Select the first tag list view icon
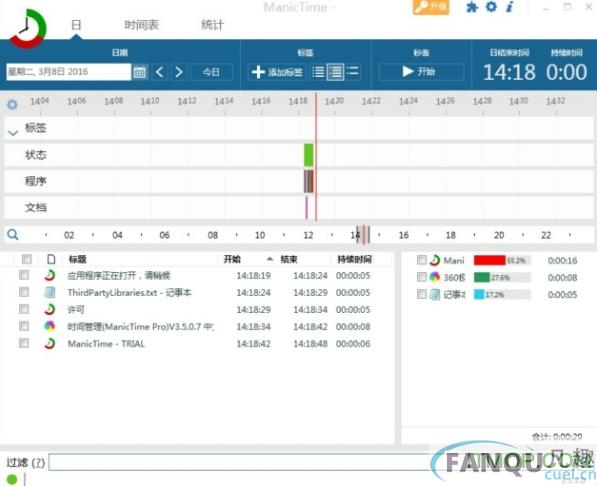This screenshot has height=486, width=597. pos(318,72)
